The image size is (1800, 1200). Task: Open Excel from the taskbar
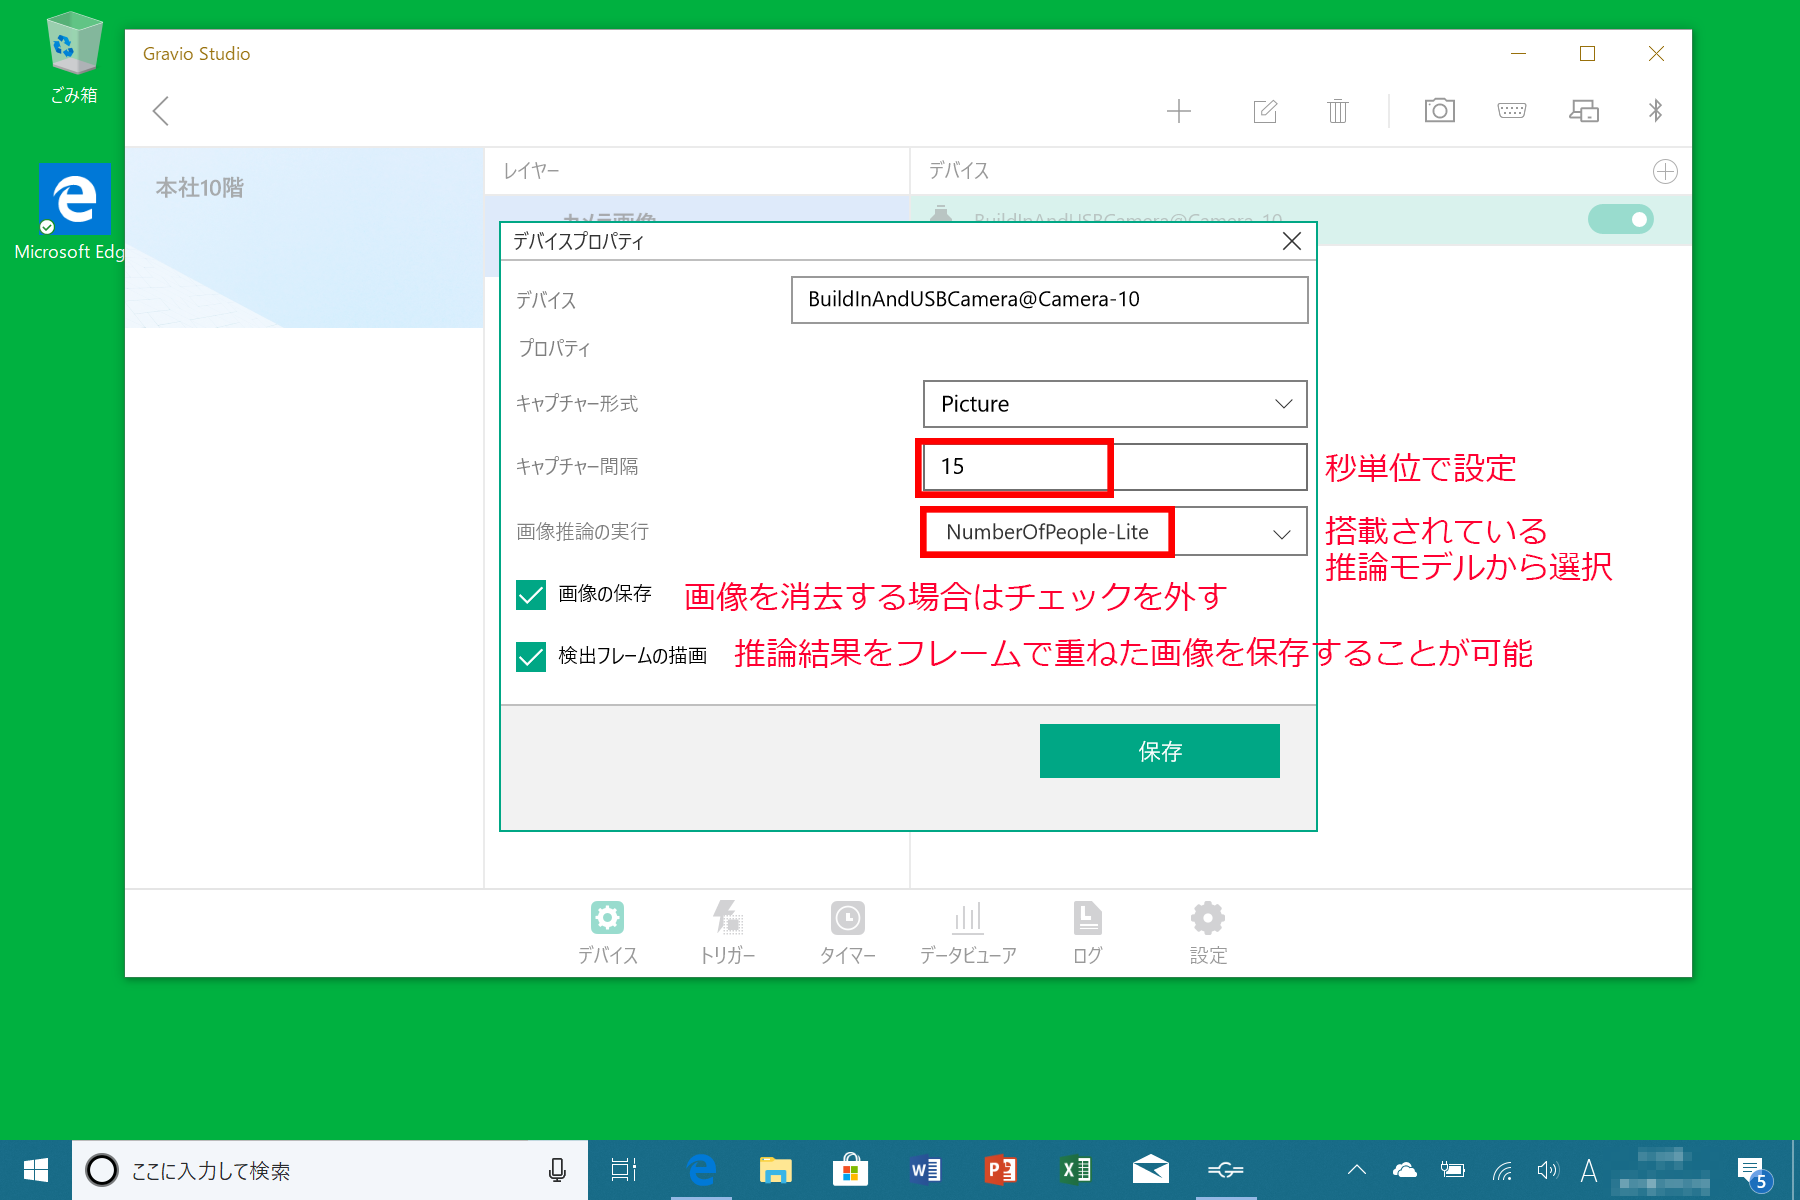point(1076,1170)
